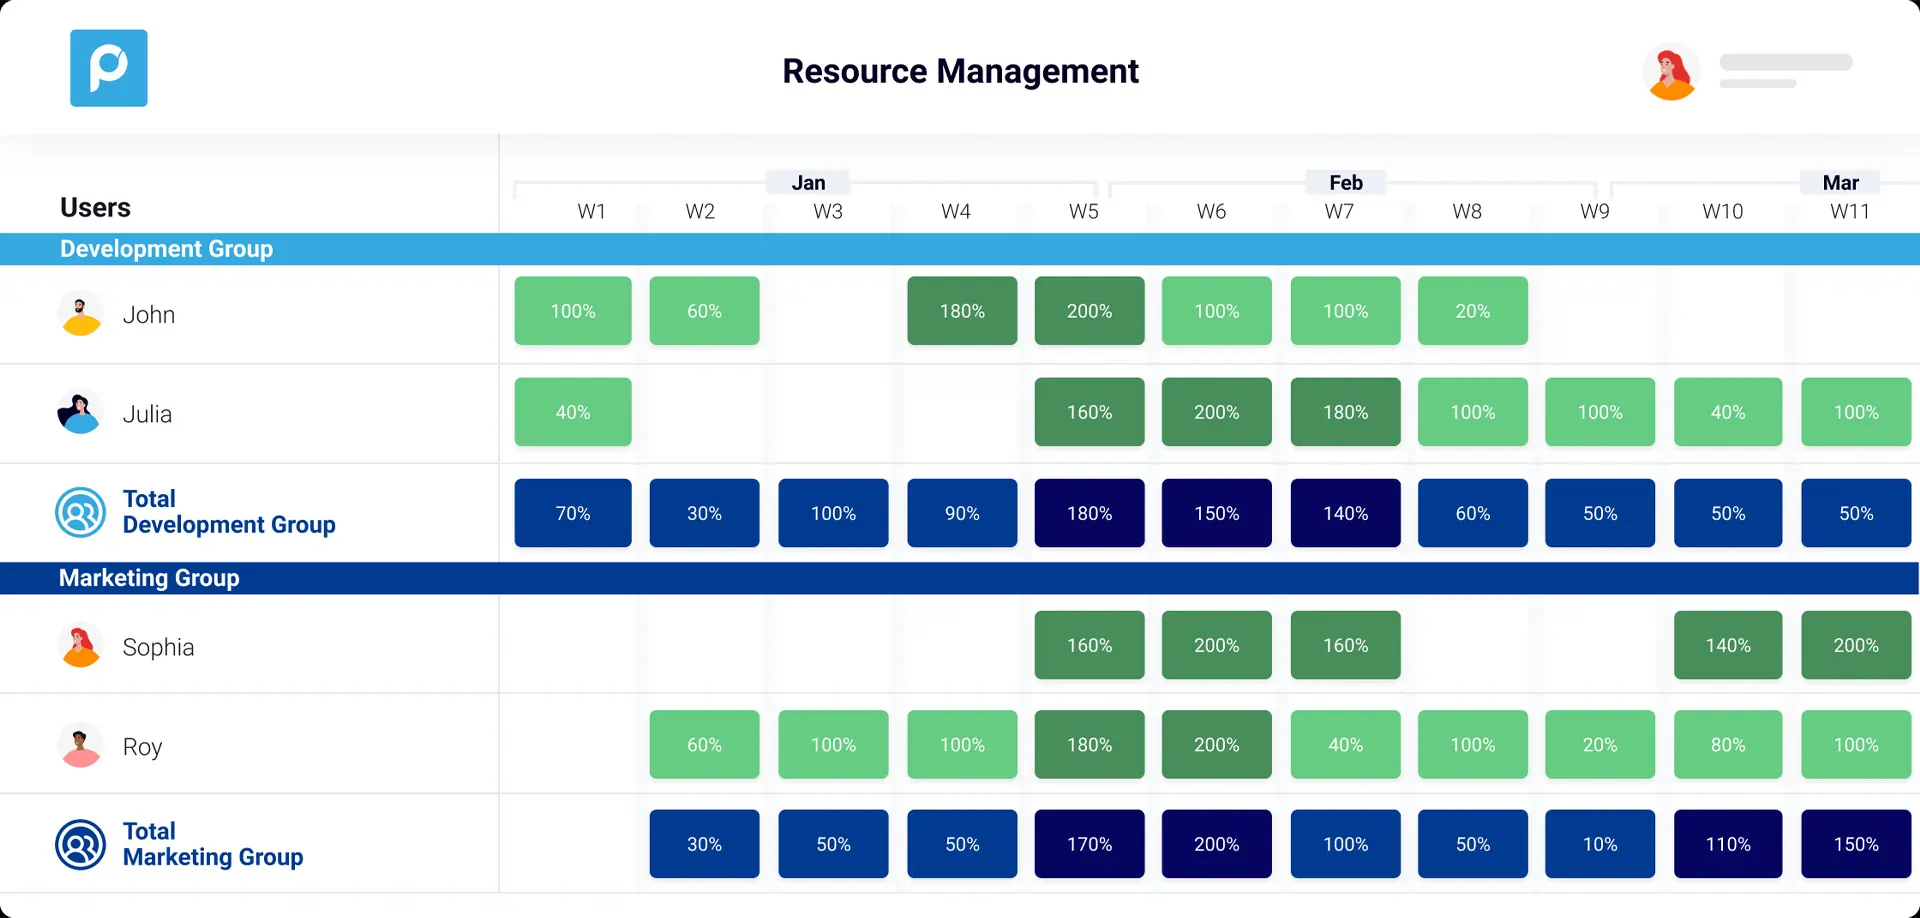This screenshot has height=918, width=1920.
Task: Open the user profile avatar top right
Action: point(1670,71)
